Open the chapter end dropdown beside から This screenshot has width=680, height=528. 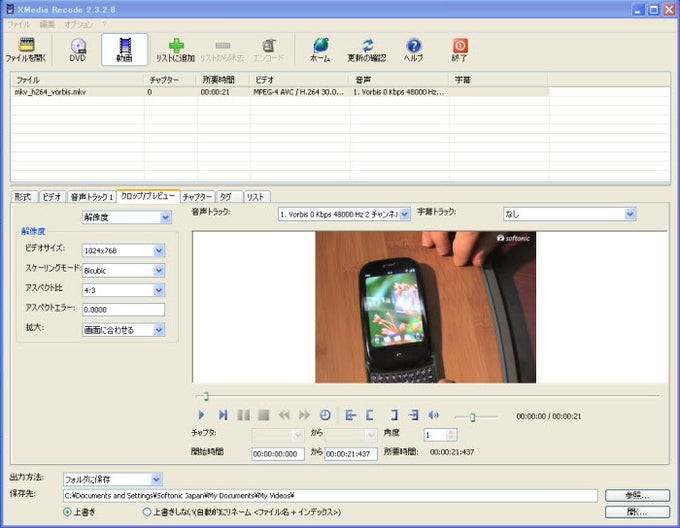(350, 434)
